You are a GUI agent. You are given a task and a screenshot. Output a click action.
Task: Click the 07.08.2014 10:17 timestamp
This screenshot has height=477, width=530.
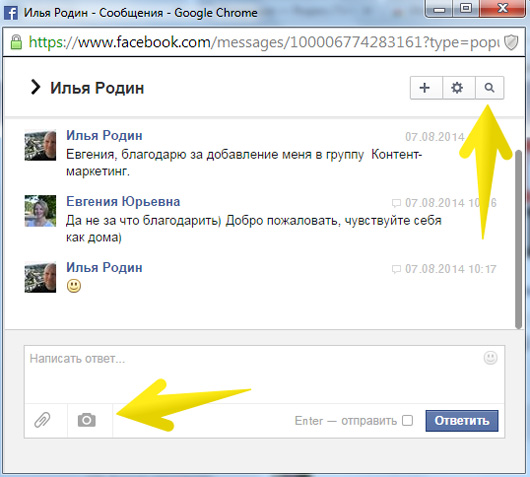click(x=451, y=269)
